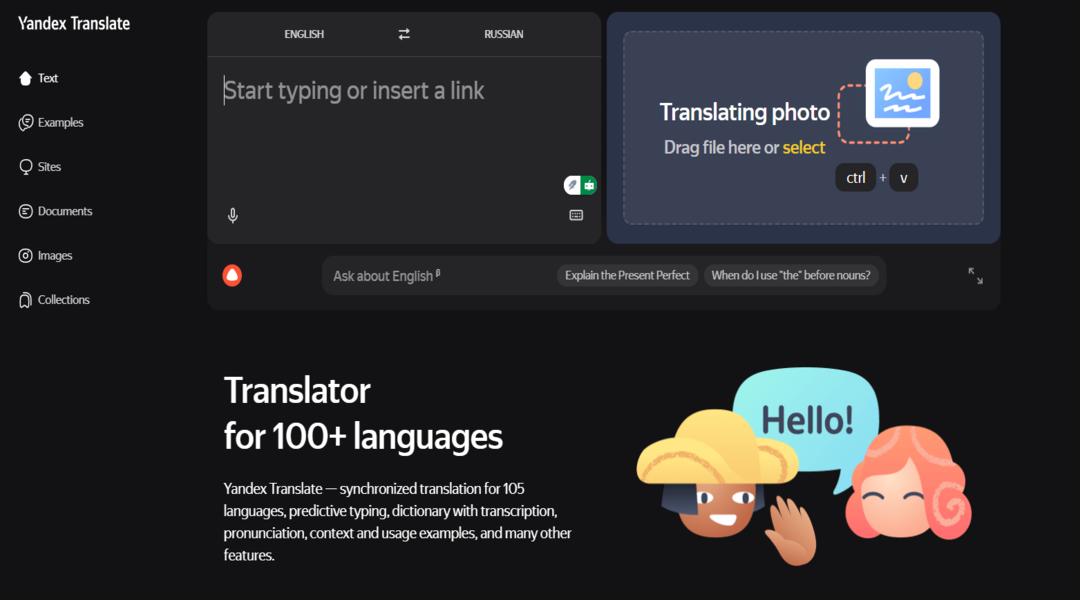Open the on-screen keyboard icon
This screenshot has width=1080, height=600.
pyautogui.click(x=577, y=216)
